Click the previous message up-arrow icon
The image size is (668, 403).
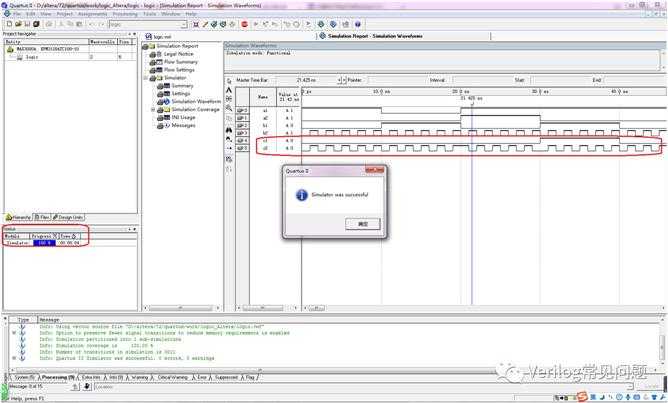pos(75,386)
